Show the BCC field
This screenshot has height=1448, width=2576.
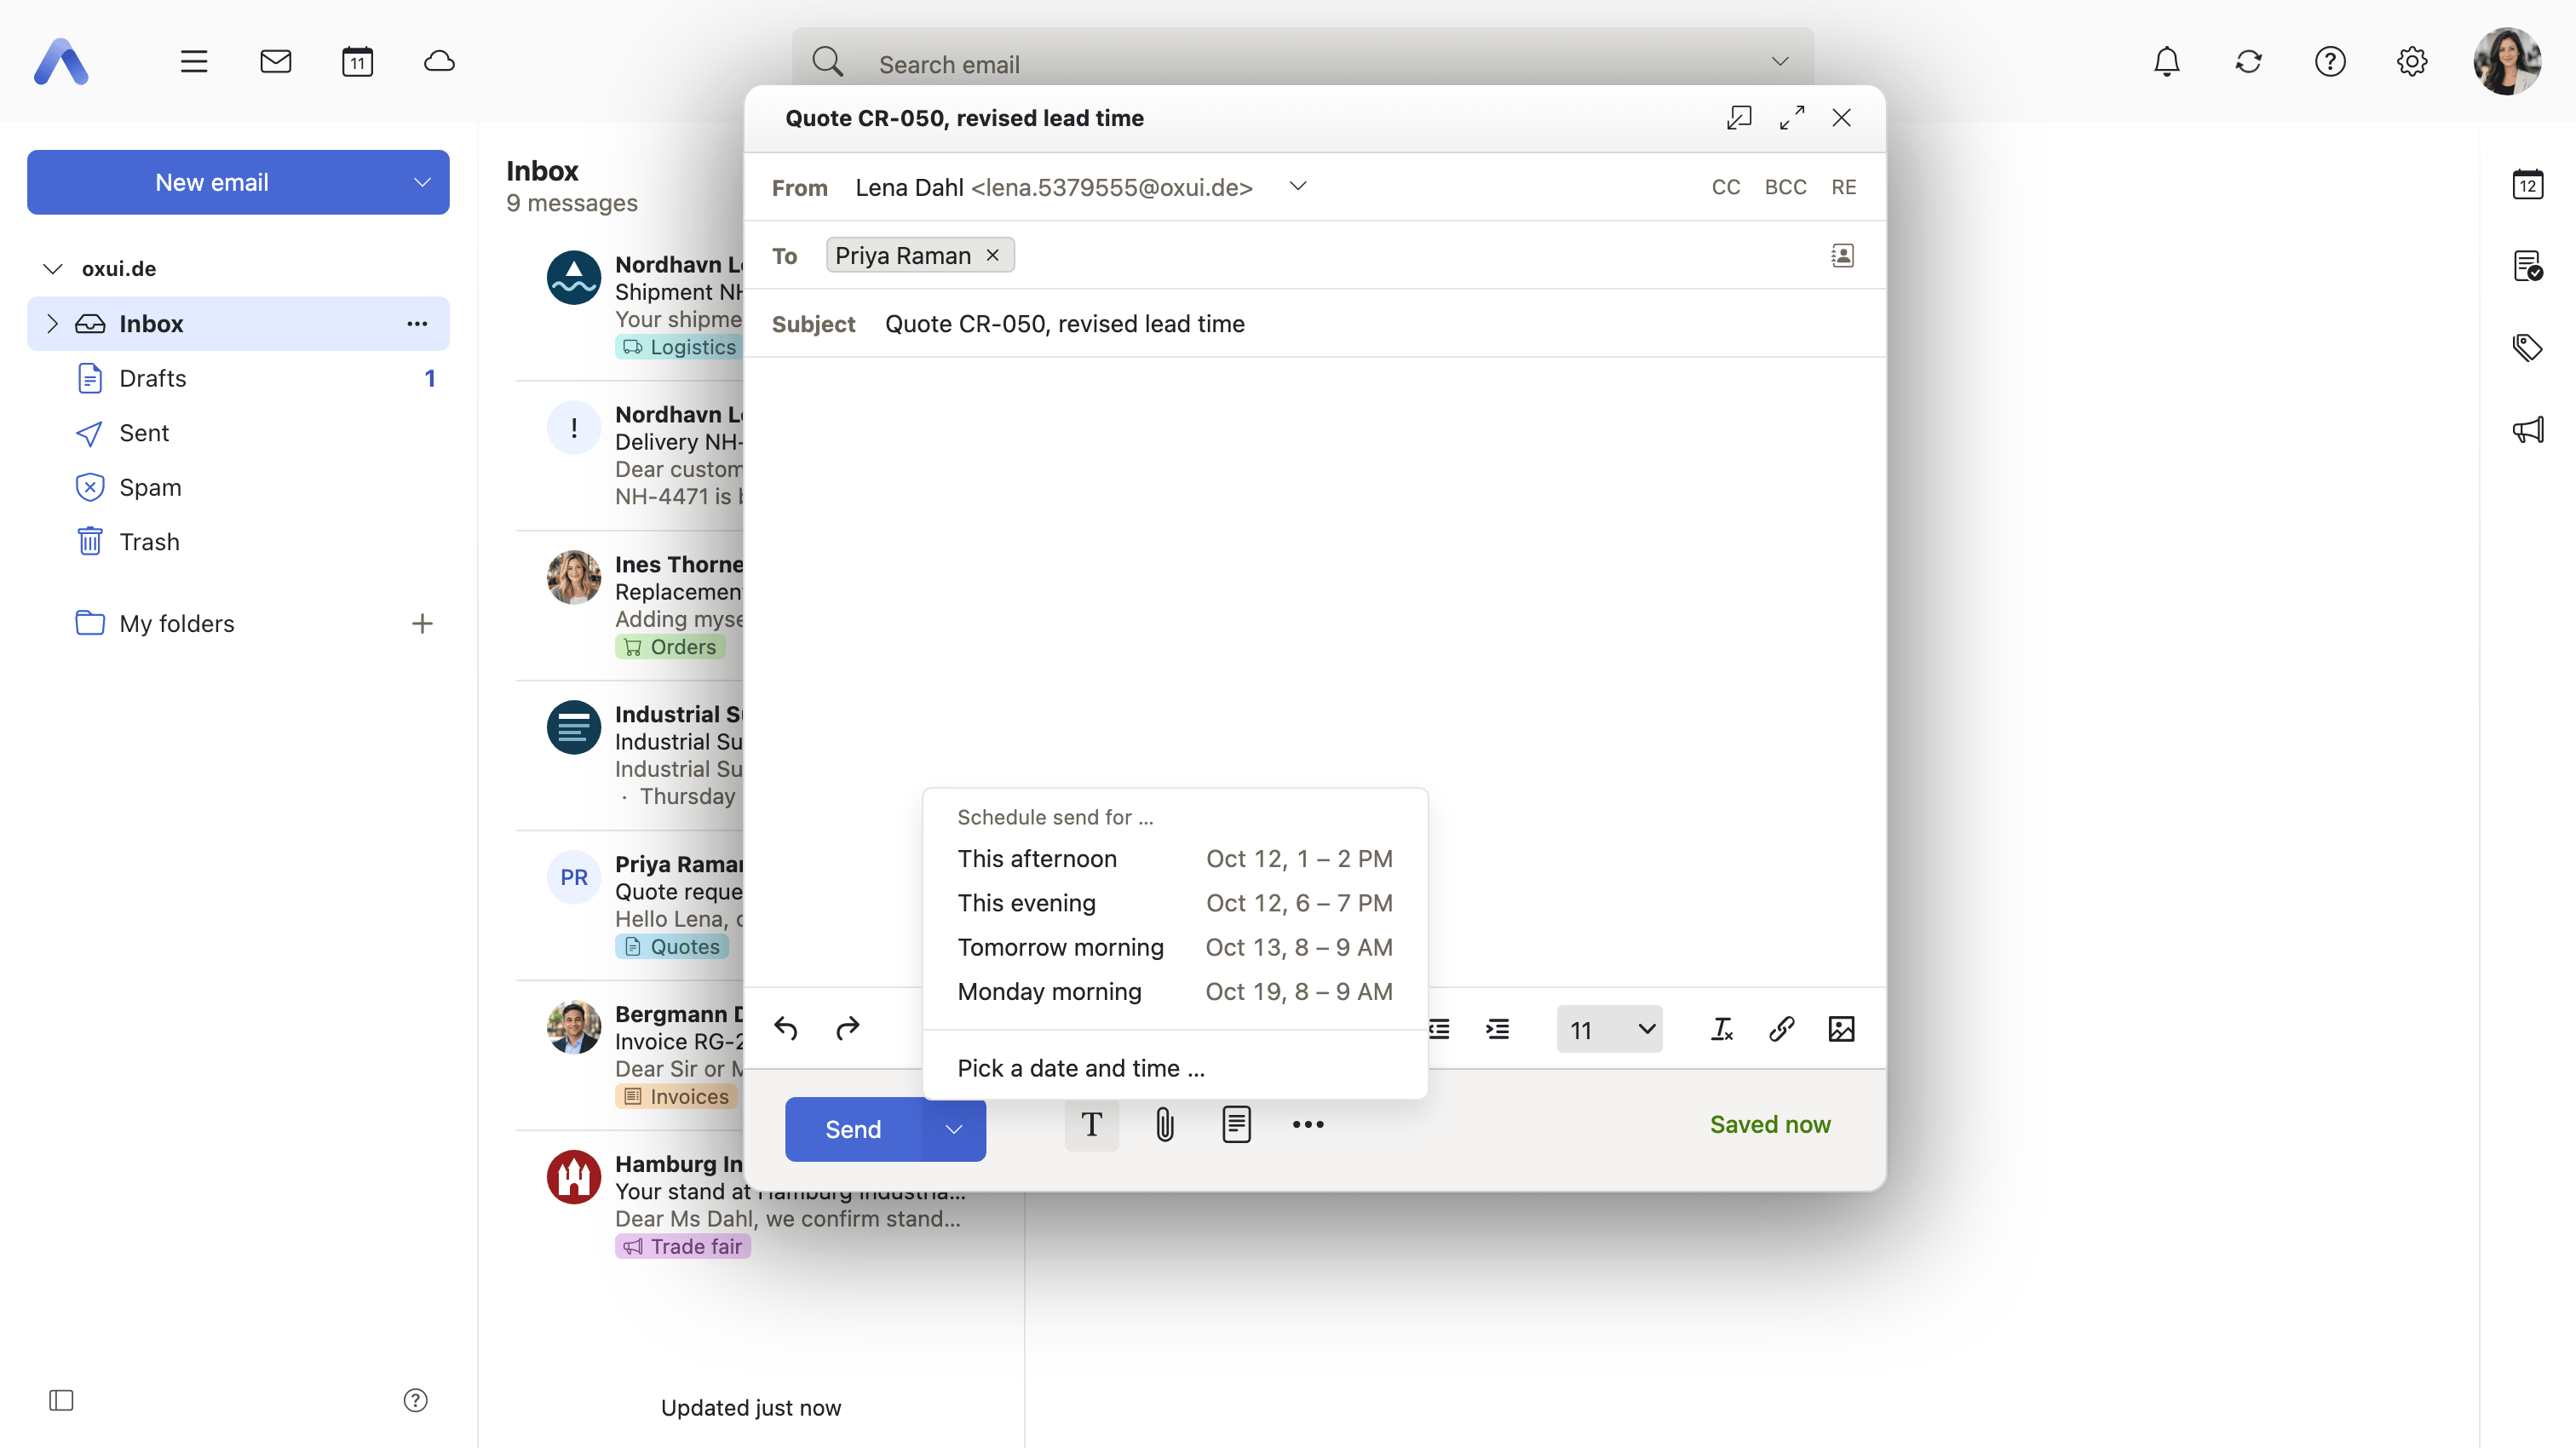pos(1785,187)
